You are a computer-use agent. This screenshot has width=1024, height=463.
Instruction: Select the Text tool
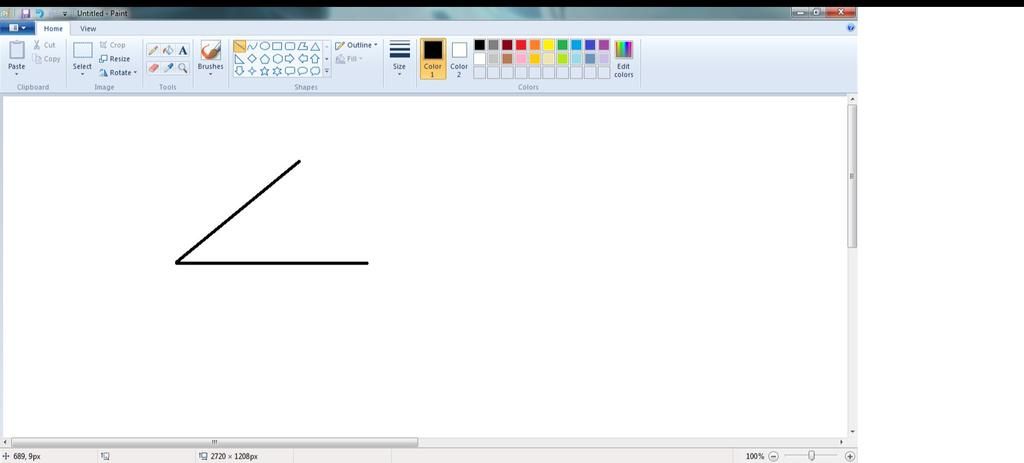click(183, 50)
